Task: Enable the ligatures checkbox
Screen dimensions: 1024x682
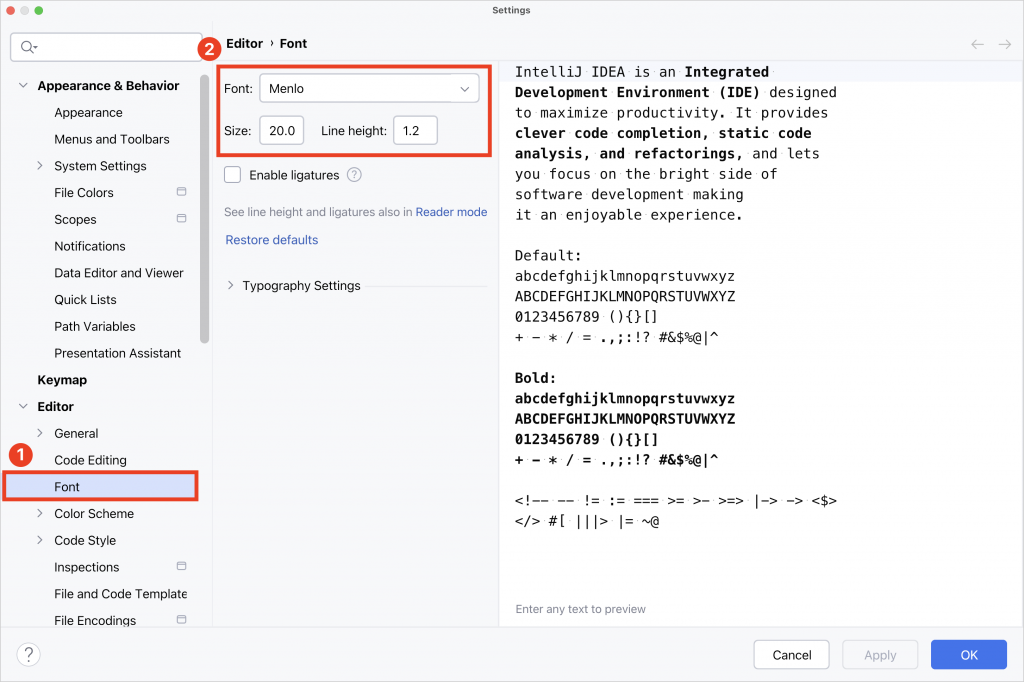Action: click(x=232, y=175)
